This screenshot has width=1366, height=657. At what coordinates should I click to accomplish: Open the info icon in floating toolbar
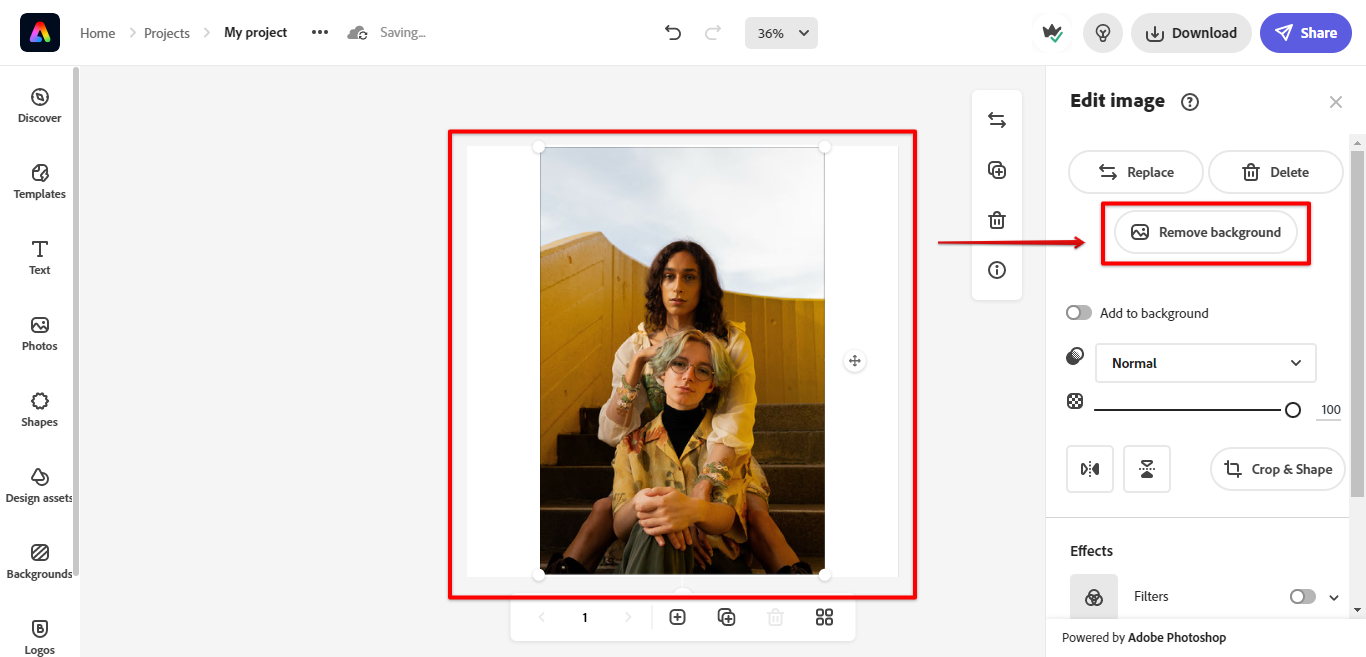tap(996, 269)
